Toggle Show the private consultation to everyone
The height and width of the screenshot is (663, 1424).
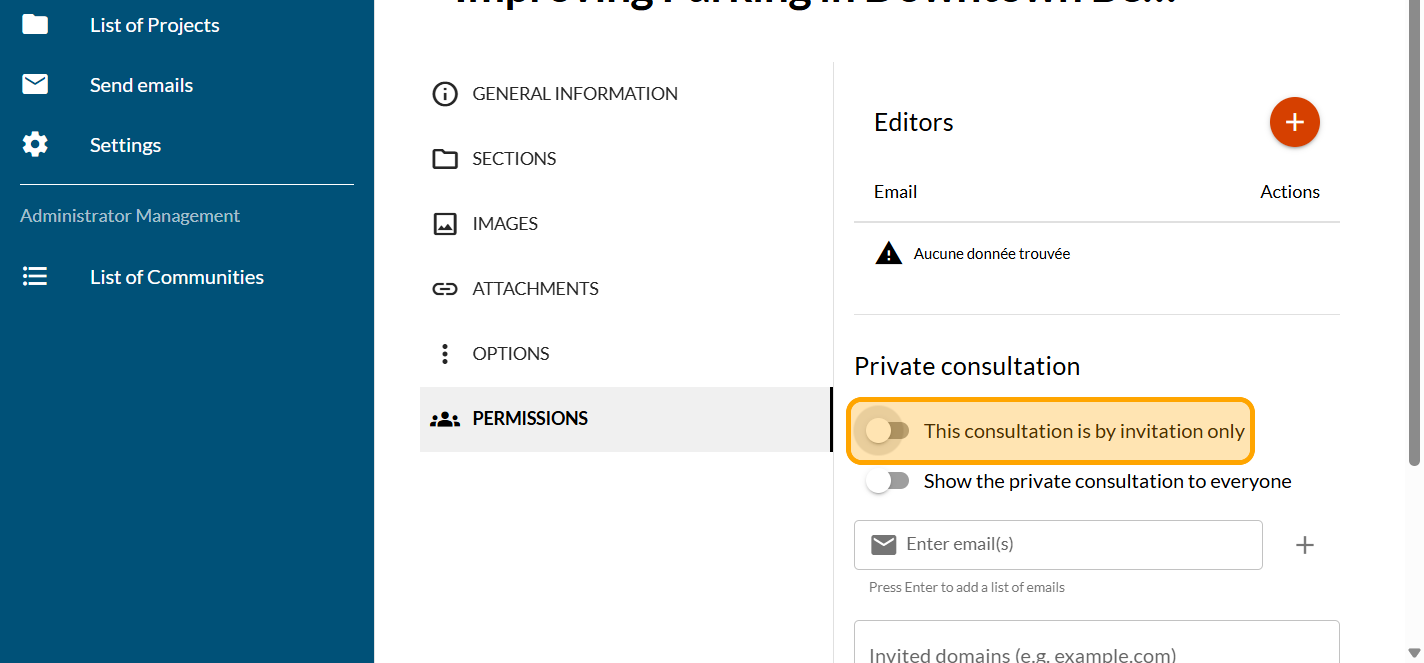click(x=887, y=481)
